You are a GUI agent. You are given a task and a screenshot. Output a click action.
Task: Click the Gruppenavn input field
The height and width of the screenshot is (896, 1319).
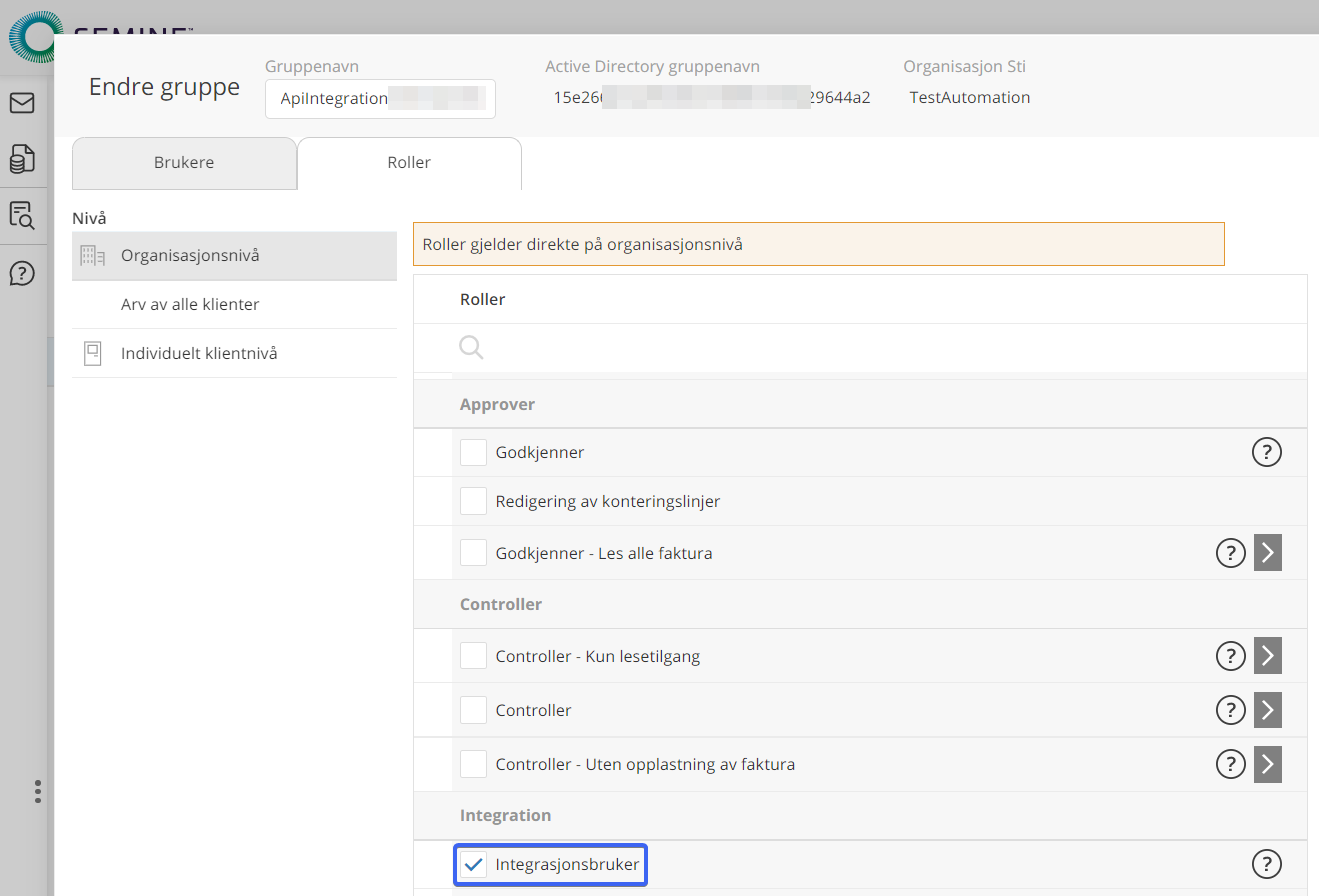tap(380, 98)
